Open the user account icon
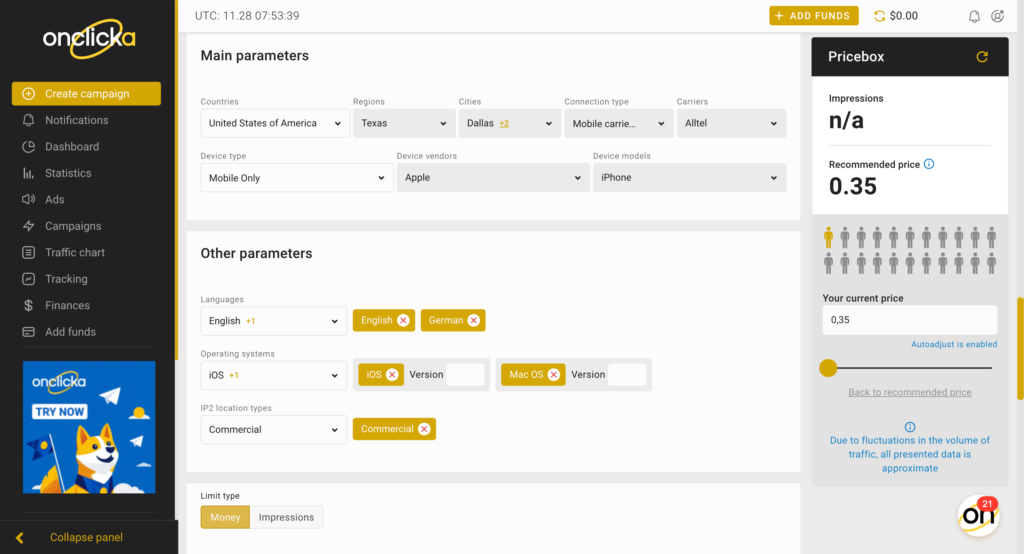1024x554 pixels. click(997, 16)
